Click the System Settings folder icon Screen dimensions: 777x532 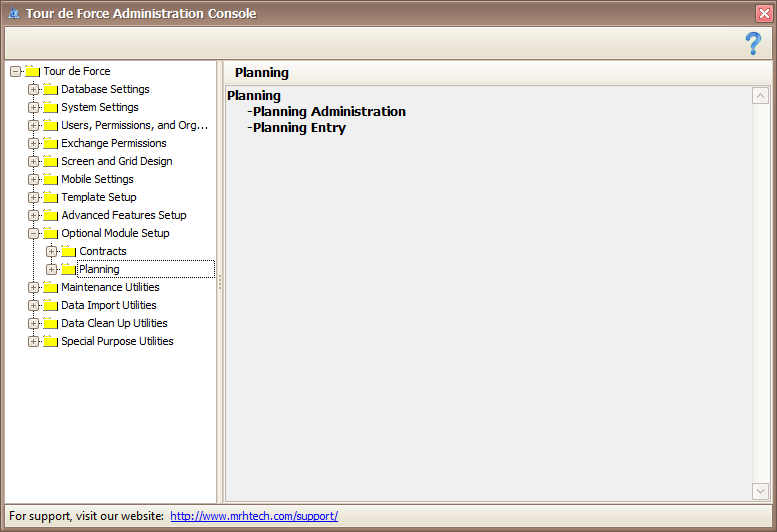[x=51, y=107]
